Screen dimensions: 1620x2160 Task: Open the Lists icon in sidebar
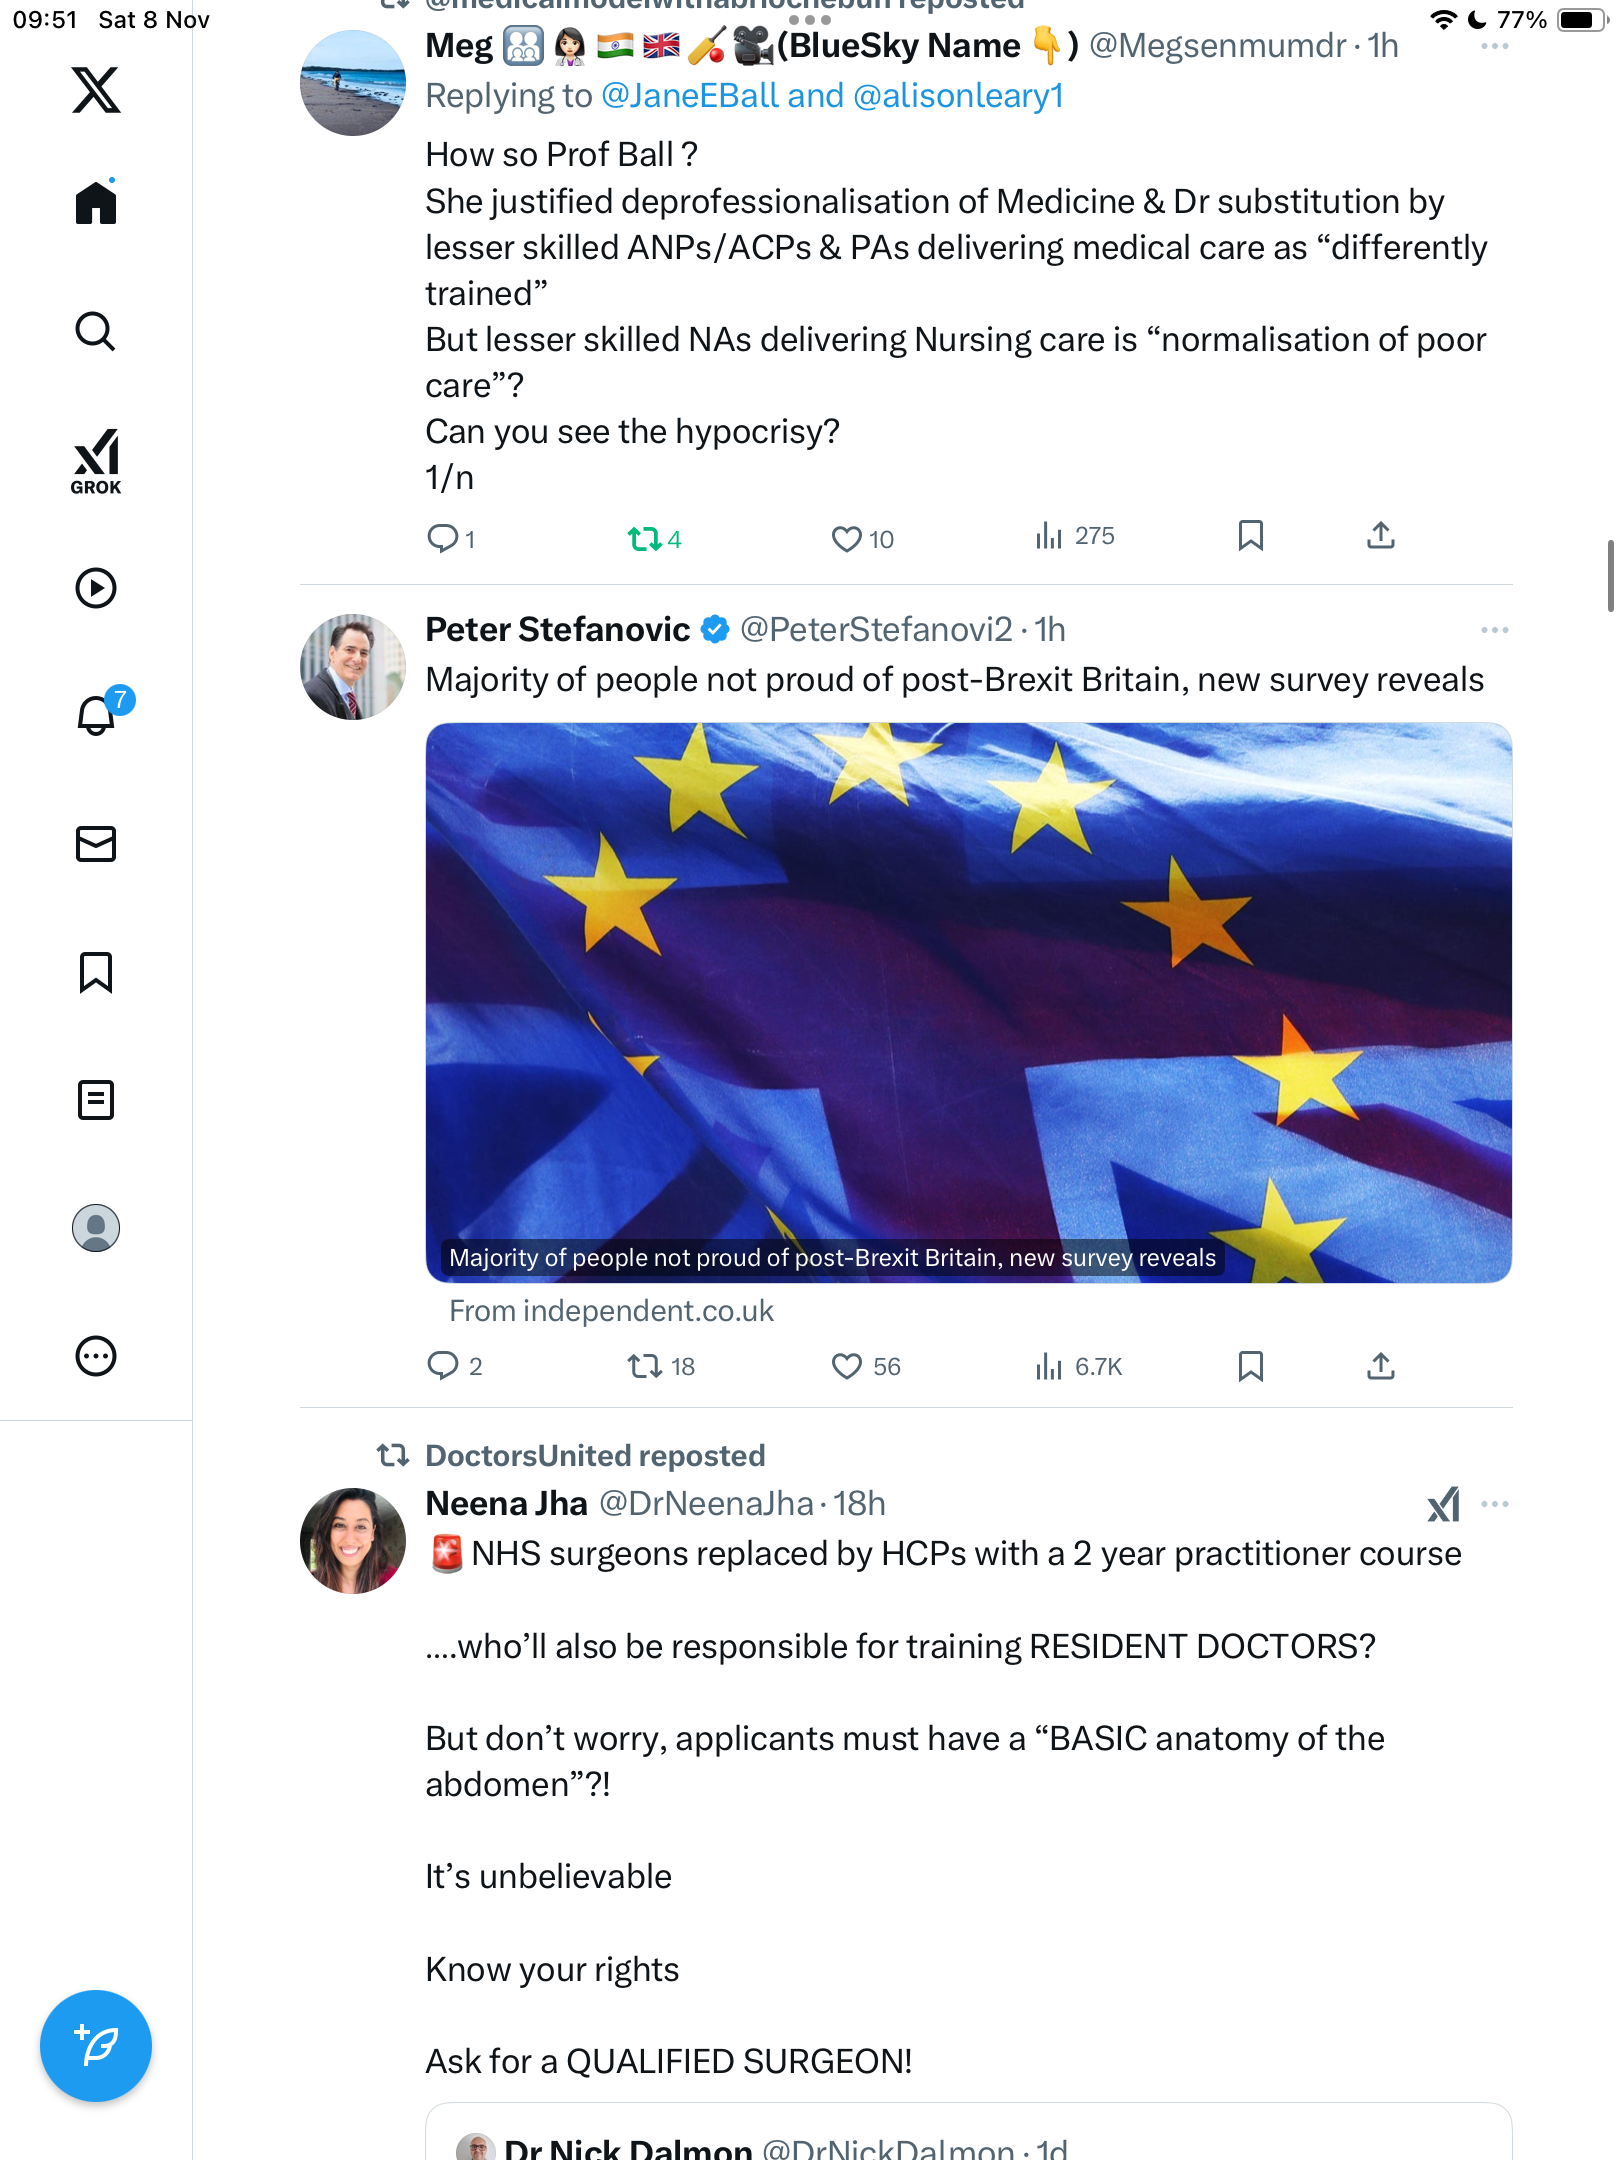coord(96,1100)
